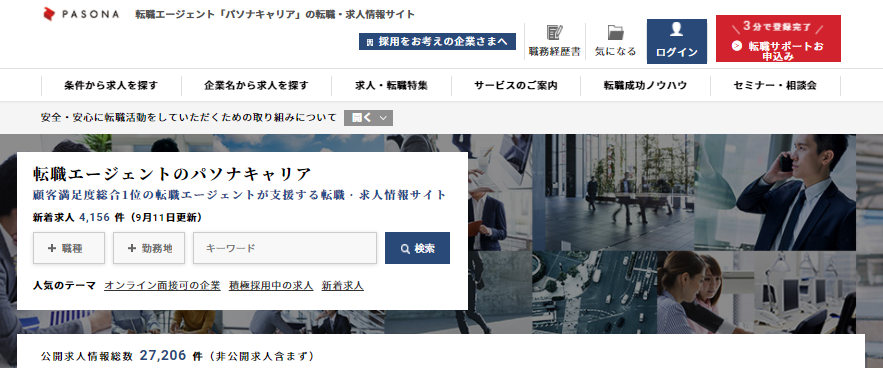
Task: Follow 新着求人 theme link
Action: click(x=342, y=286)
